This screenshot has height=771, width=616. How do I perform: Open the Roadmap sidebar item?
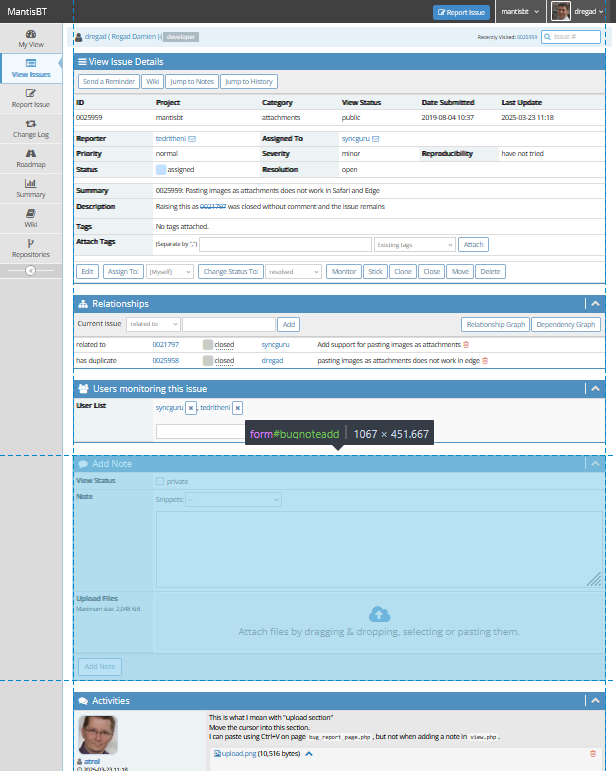coord(30,158)
